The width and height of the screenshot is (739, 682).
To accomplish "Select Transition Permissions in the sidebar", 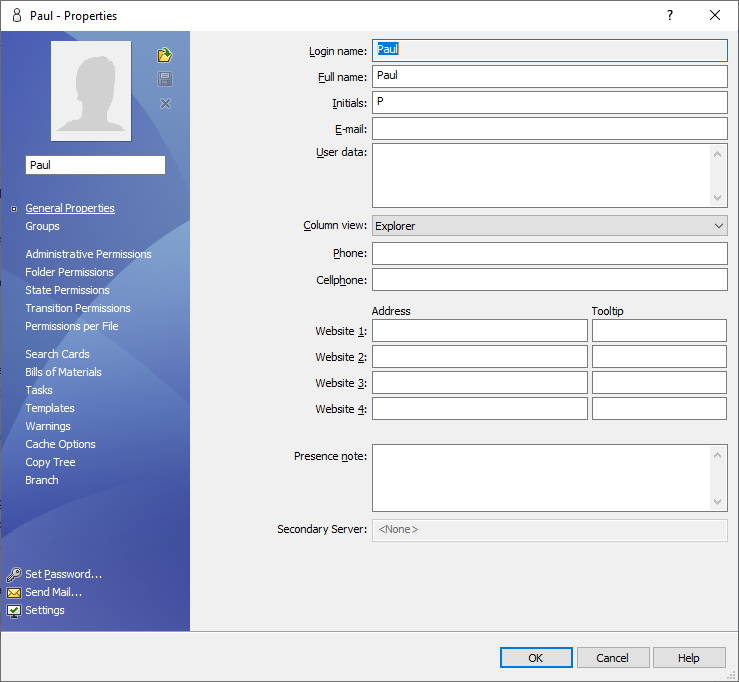I will pyautogui.click(x=78, y=308).
